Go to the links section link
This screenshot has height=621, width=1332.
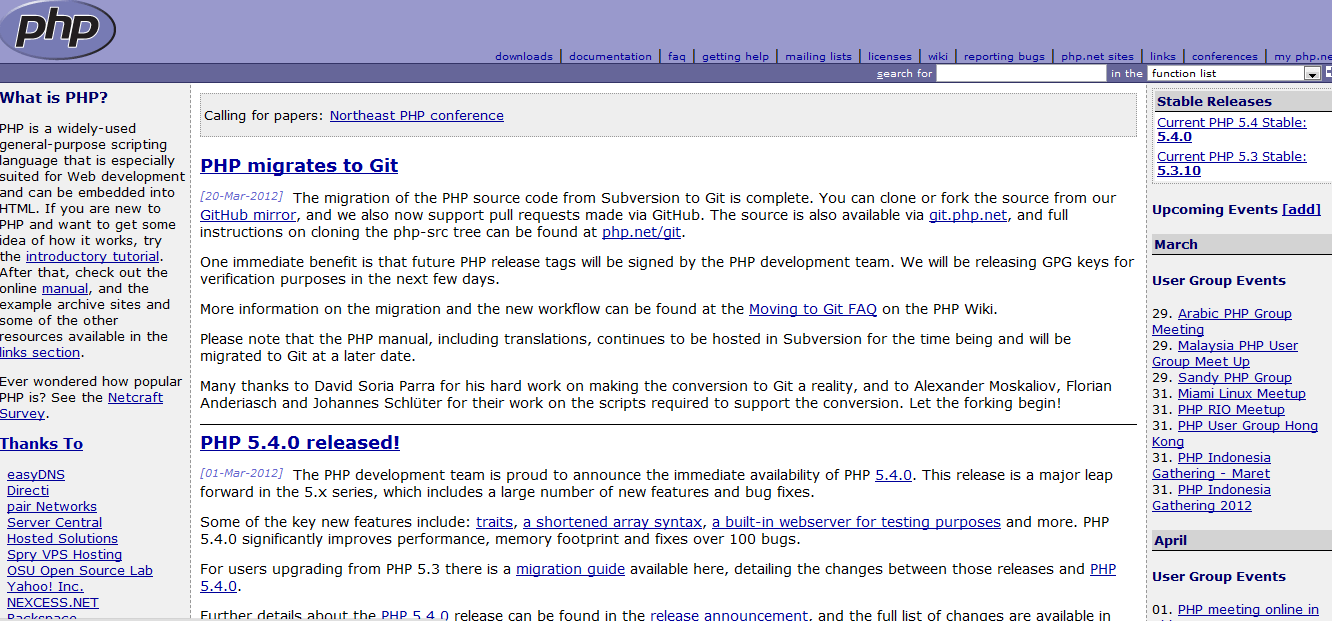click(40, 353)
